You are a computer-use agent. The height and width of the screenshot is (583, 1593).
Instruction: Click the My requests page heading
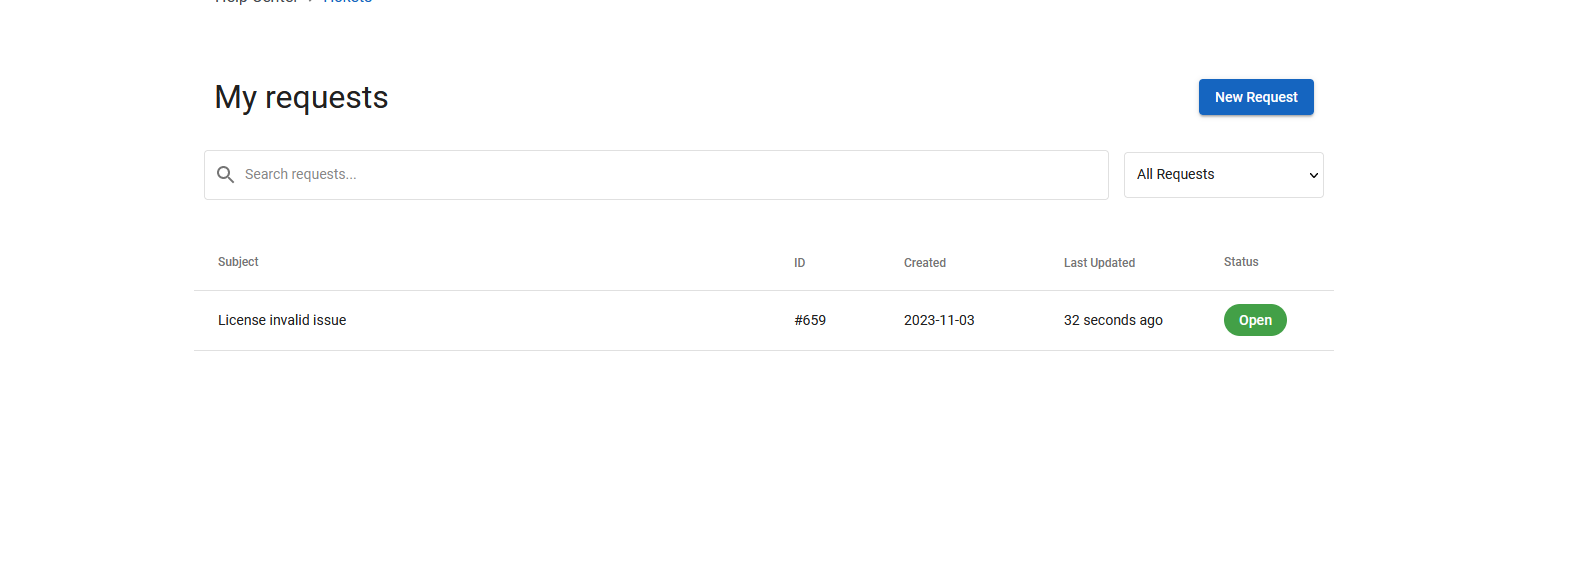coord(301,97)
